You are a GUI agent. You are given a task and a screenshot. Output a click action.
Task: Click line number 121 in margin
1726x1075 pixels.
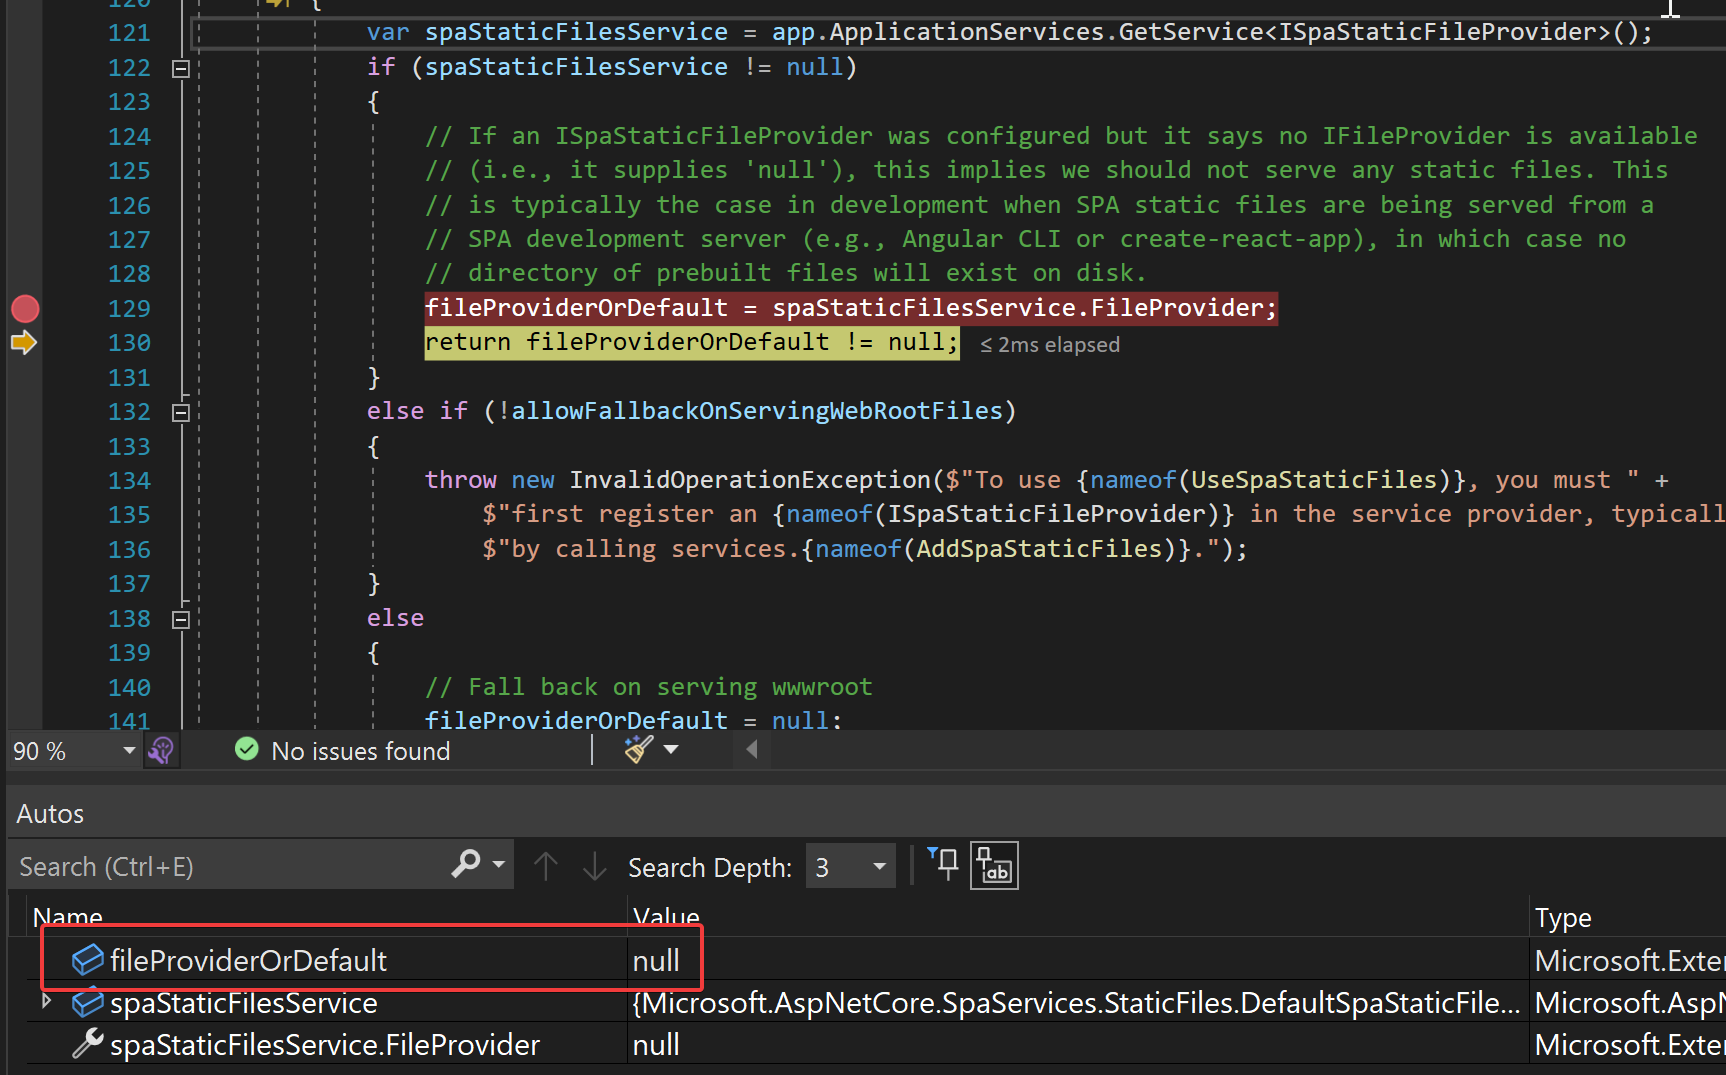[x=129, y=33]
